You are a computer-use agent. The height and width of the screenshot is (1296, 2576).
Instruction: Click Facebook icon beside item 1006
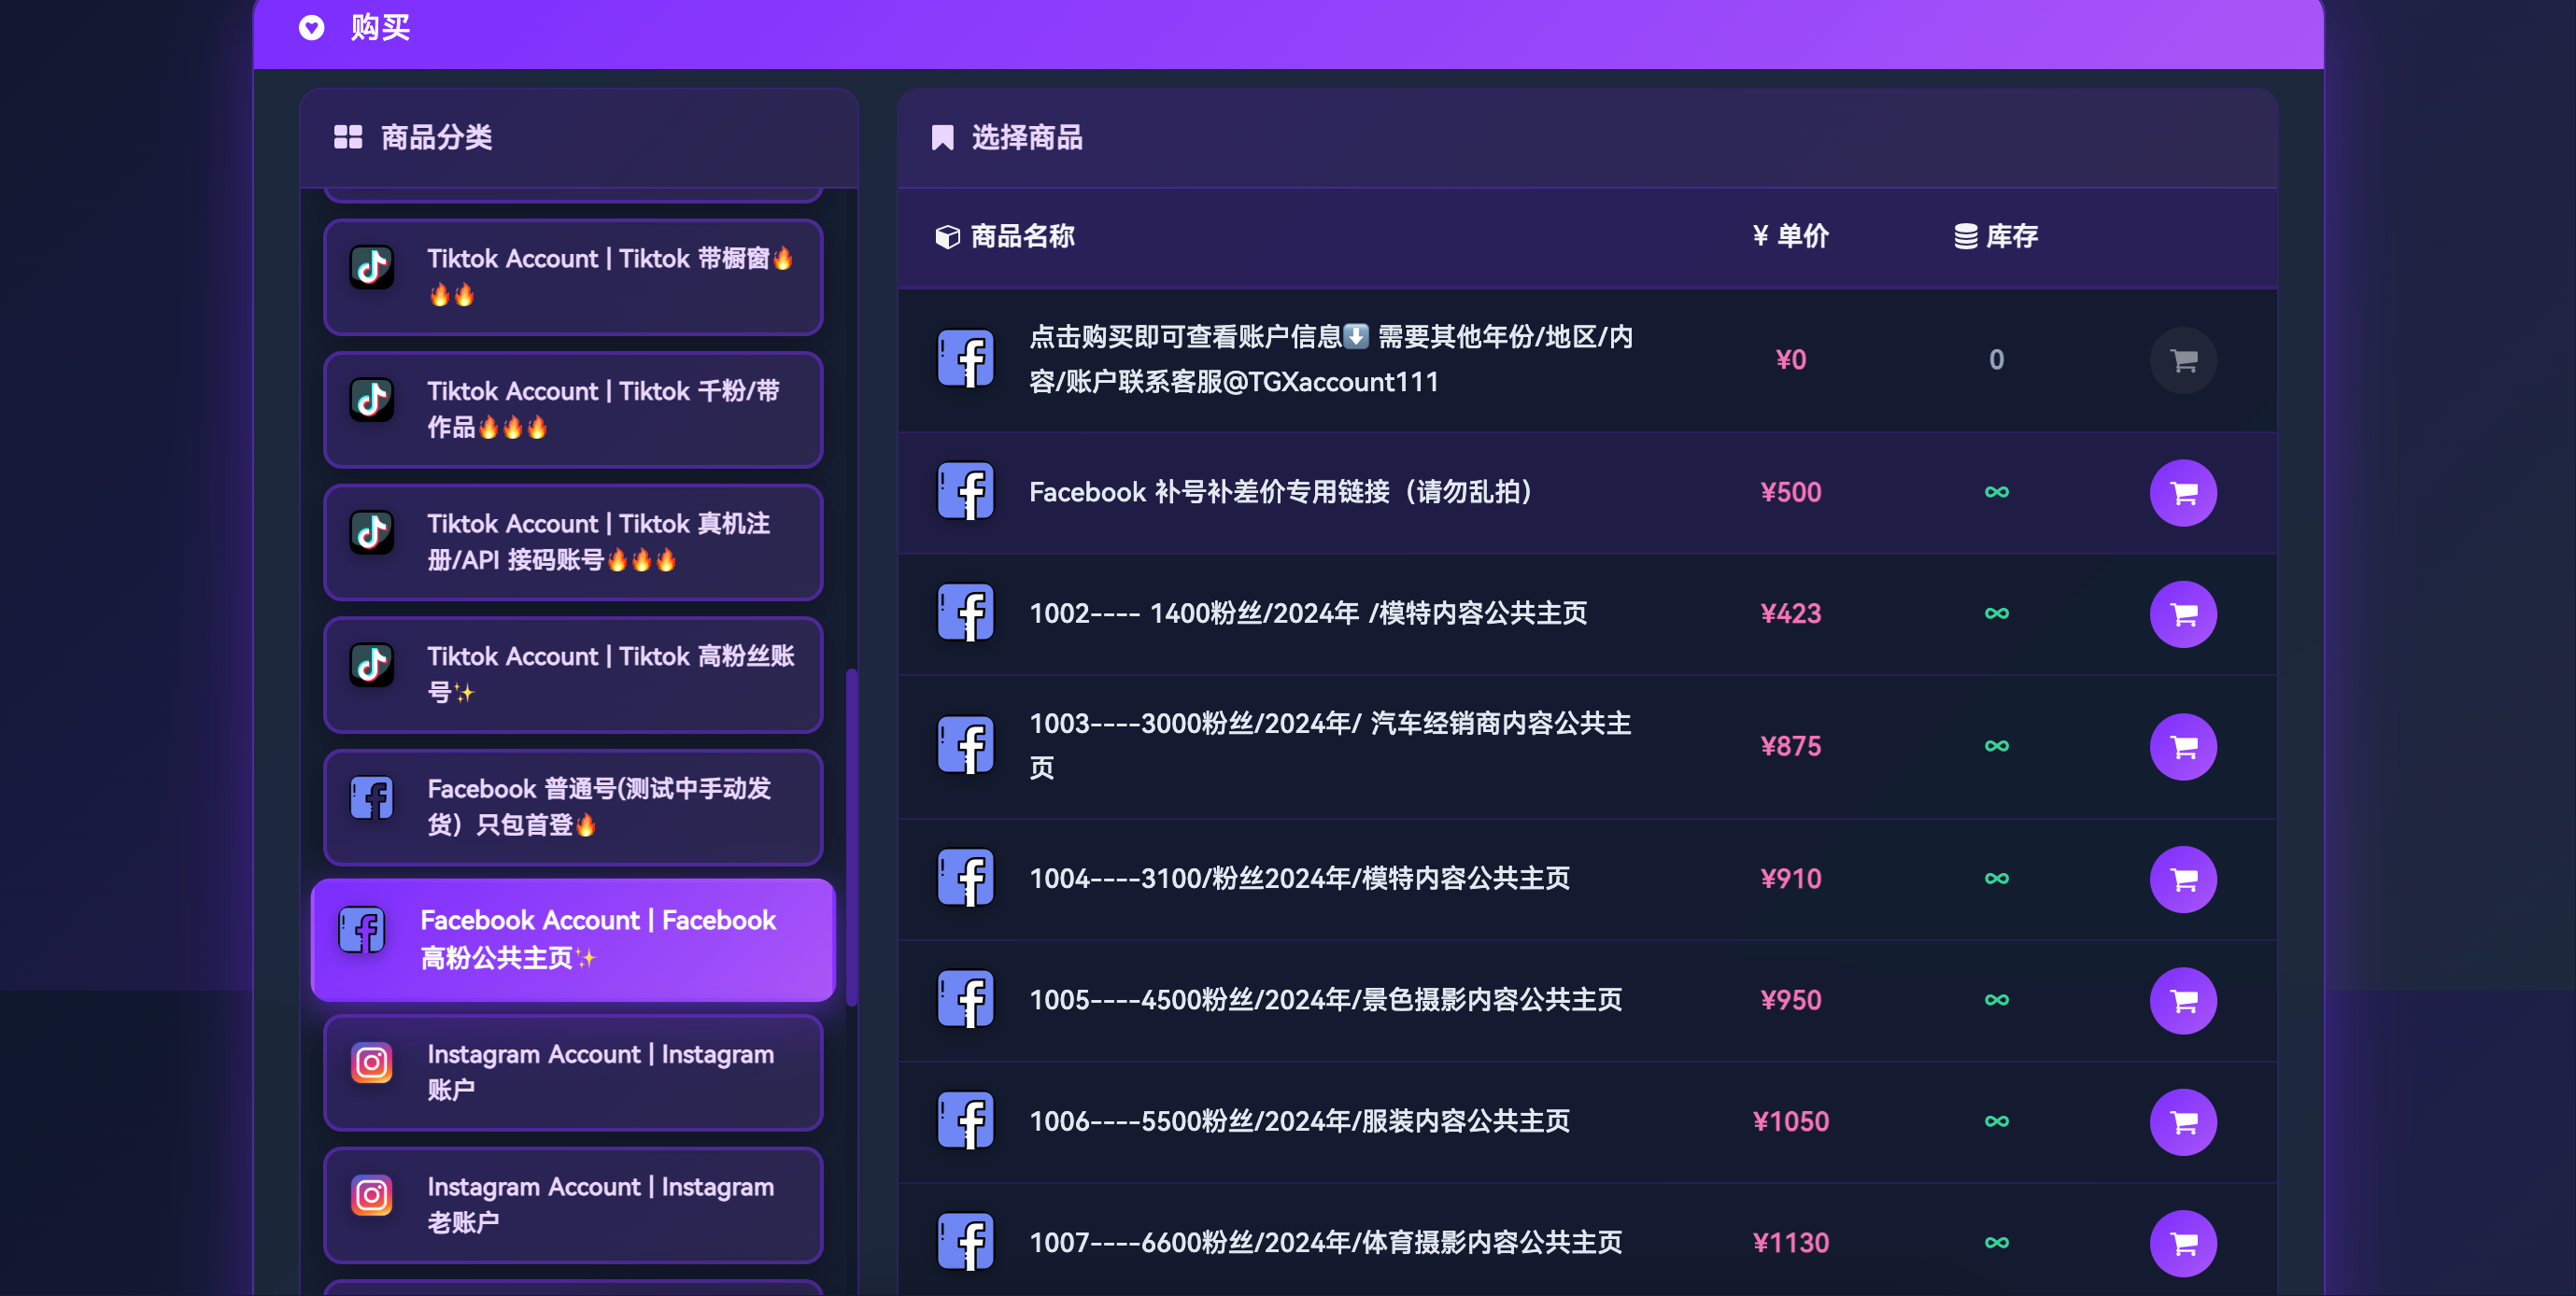coord(965,1121)
